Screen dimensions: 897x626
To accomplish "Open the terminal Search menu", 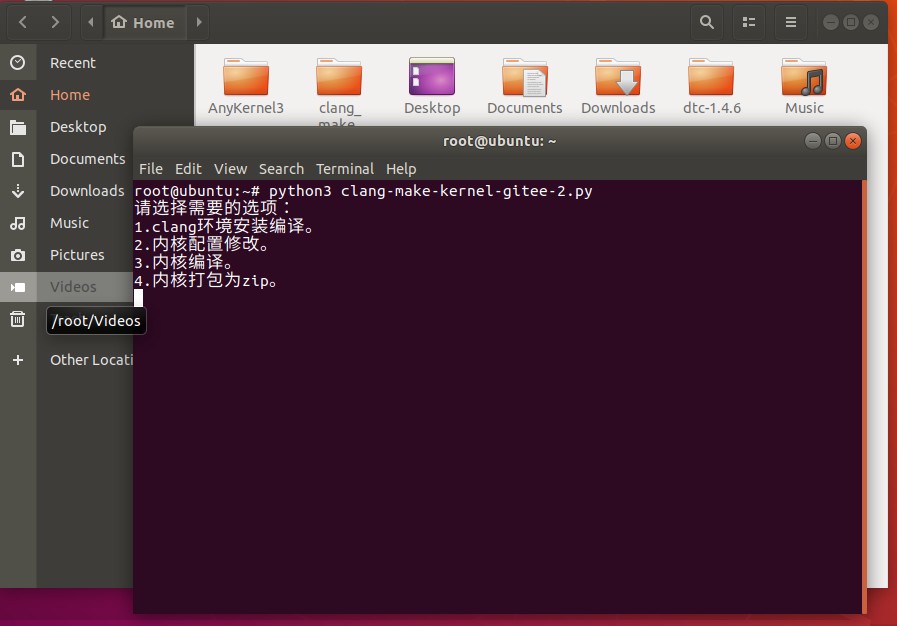I will point(281,169).
